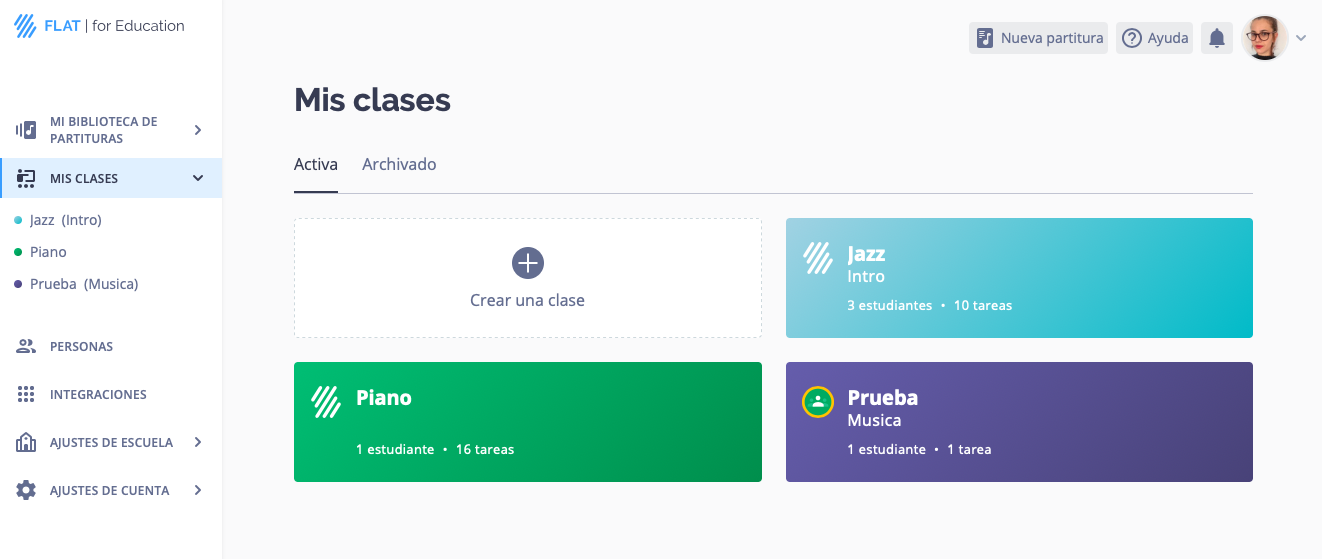
Task: Click the user profile avatar photo
Action: (1264, 38)
